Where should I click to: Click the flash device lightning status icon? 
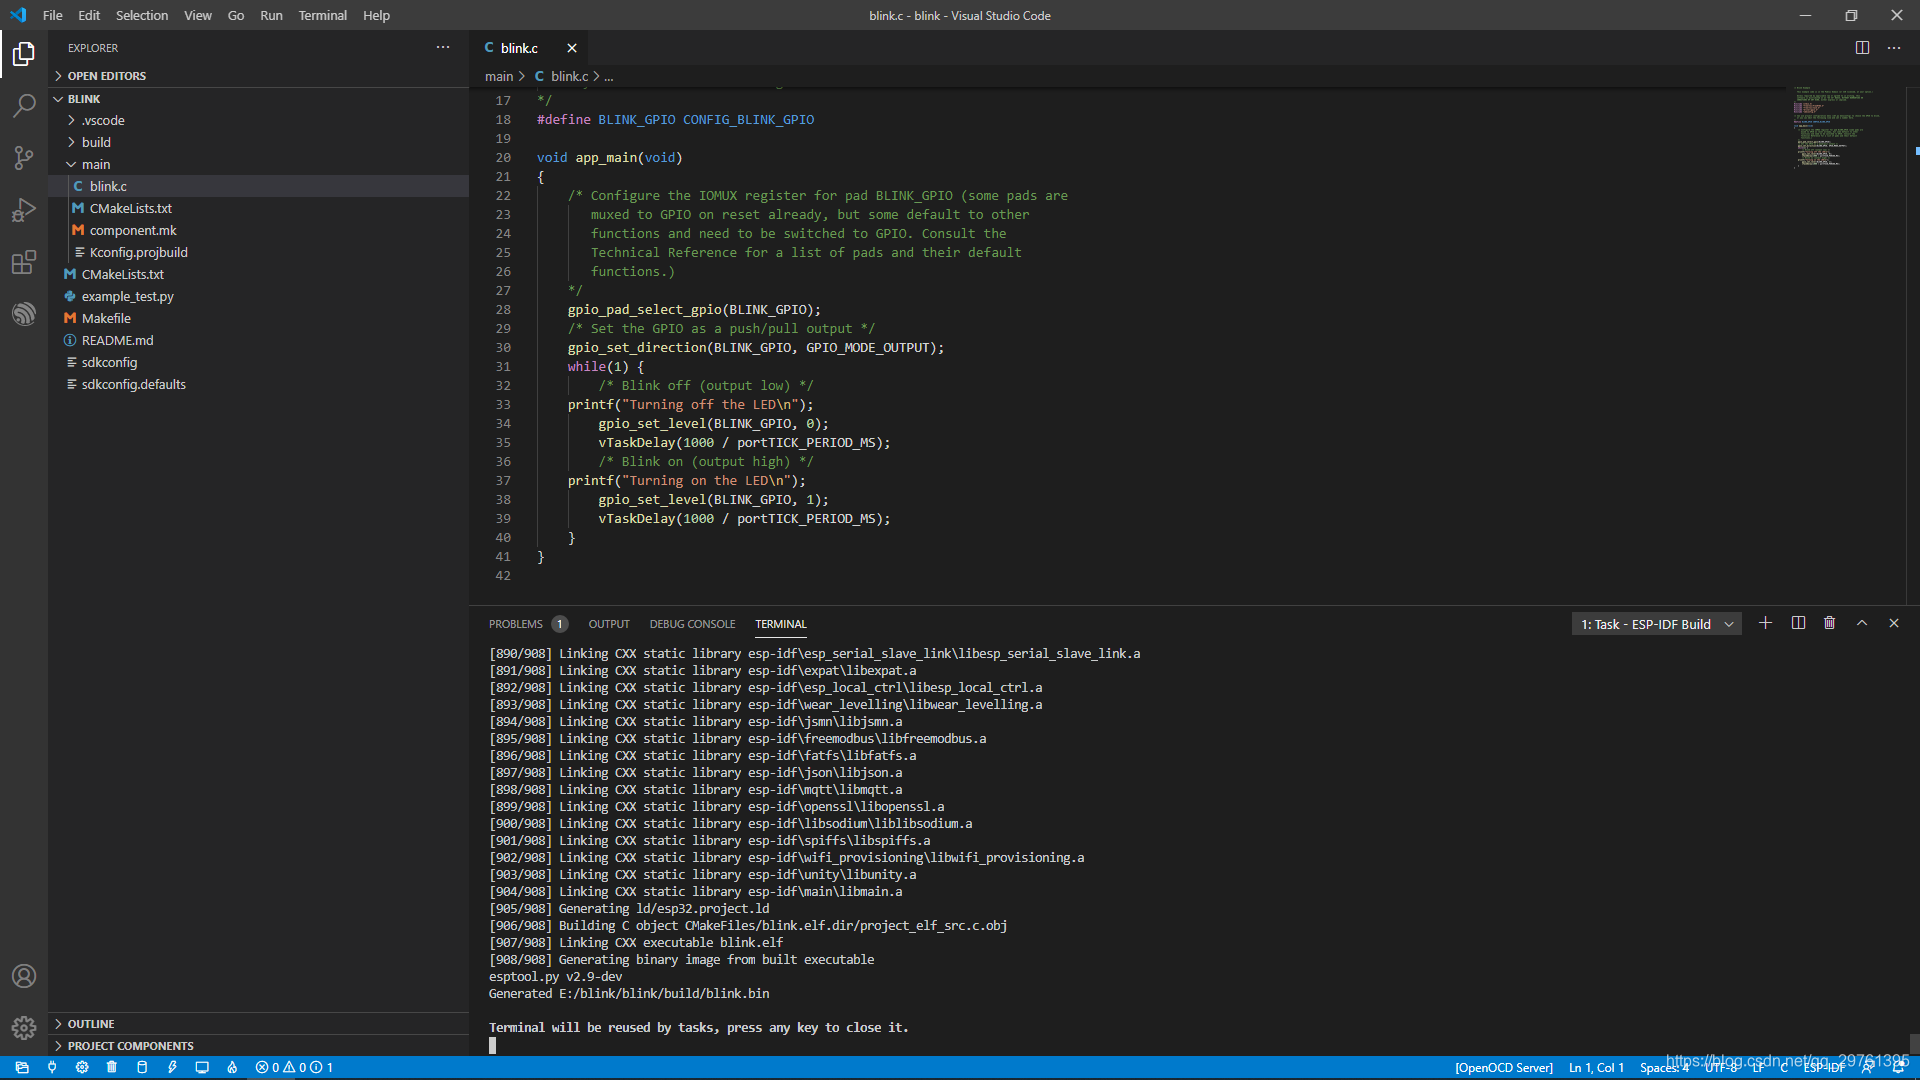tap(172, 1067)
